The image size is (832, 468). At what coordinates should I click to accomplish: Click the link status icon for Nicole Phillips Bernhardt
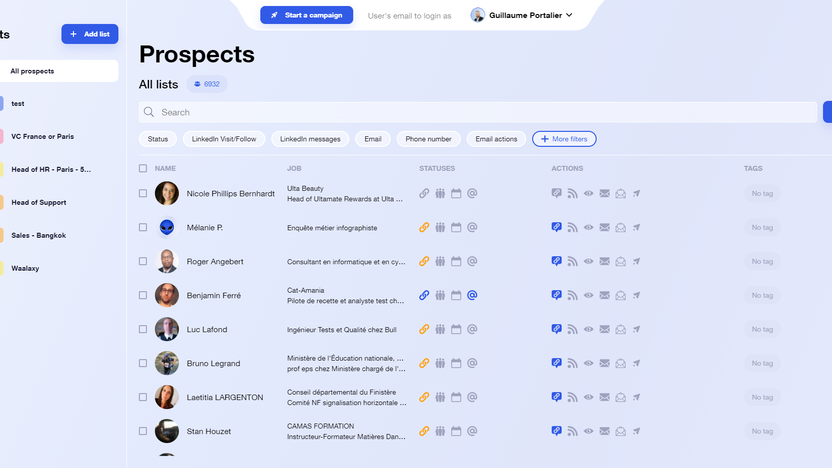coord(424,194)
